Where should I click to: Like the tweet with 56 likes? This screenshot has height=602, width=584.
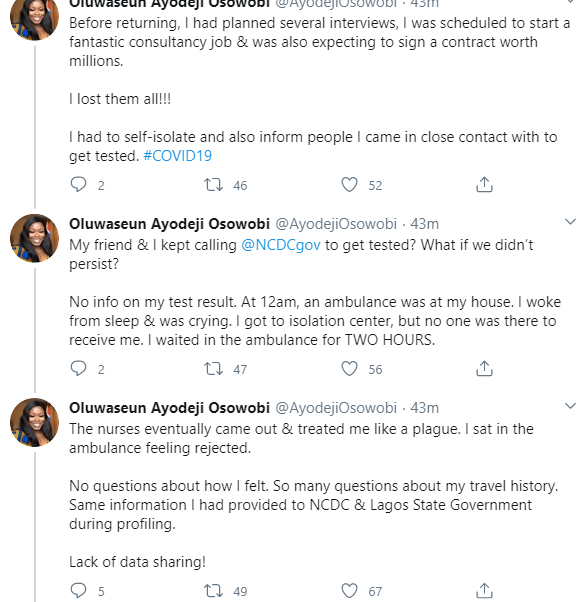[349, 369]
